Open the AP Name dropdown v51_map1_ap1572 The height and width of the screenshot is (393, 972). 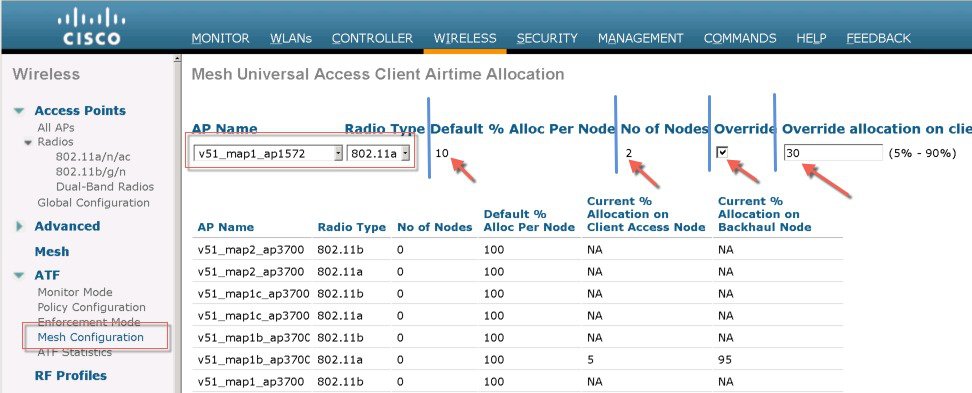(x=267, y=153)
